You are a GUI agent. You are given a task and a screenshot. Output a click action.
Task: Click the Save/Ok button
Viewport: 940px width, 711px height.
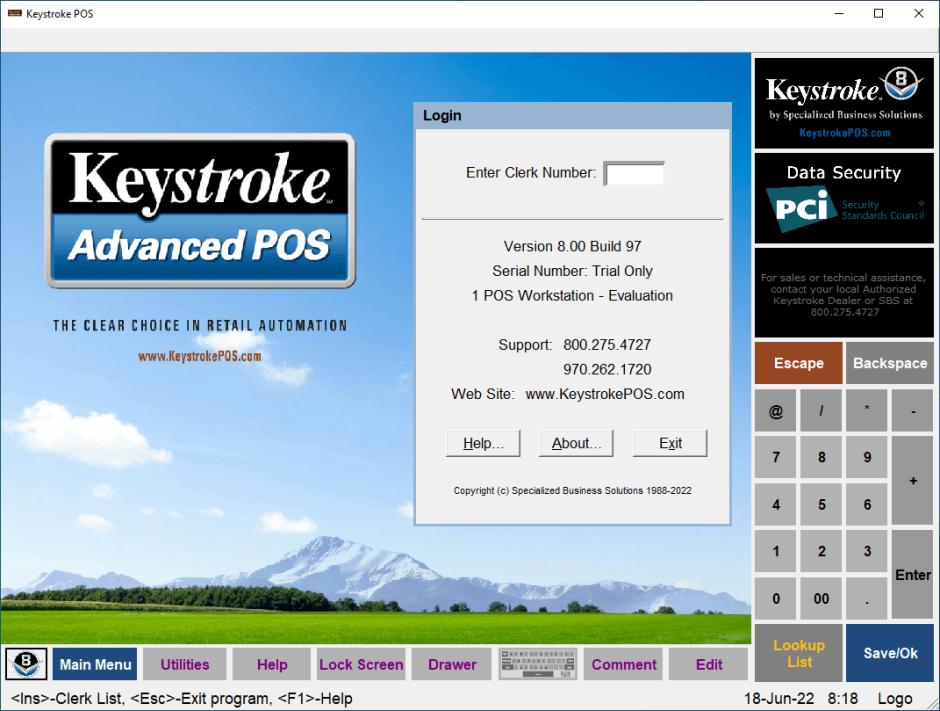click(890, 653)
